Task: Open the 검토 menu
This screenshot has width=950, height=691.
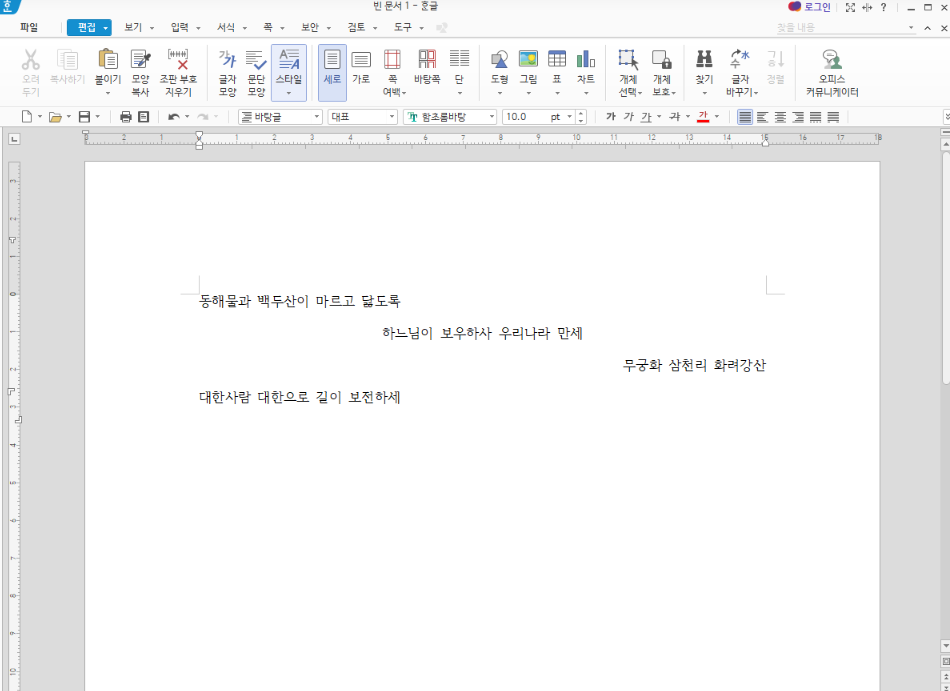Action: (x=356, y=27)
